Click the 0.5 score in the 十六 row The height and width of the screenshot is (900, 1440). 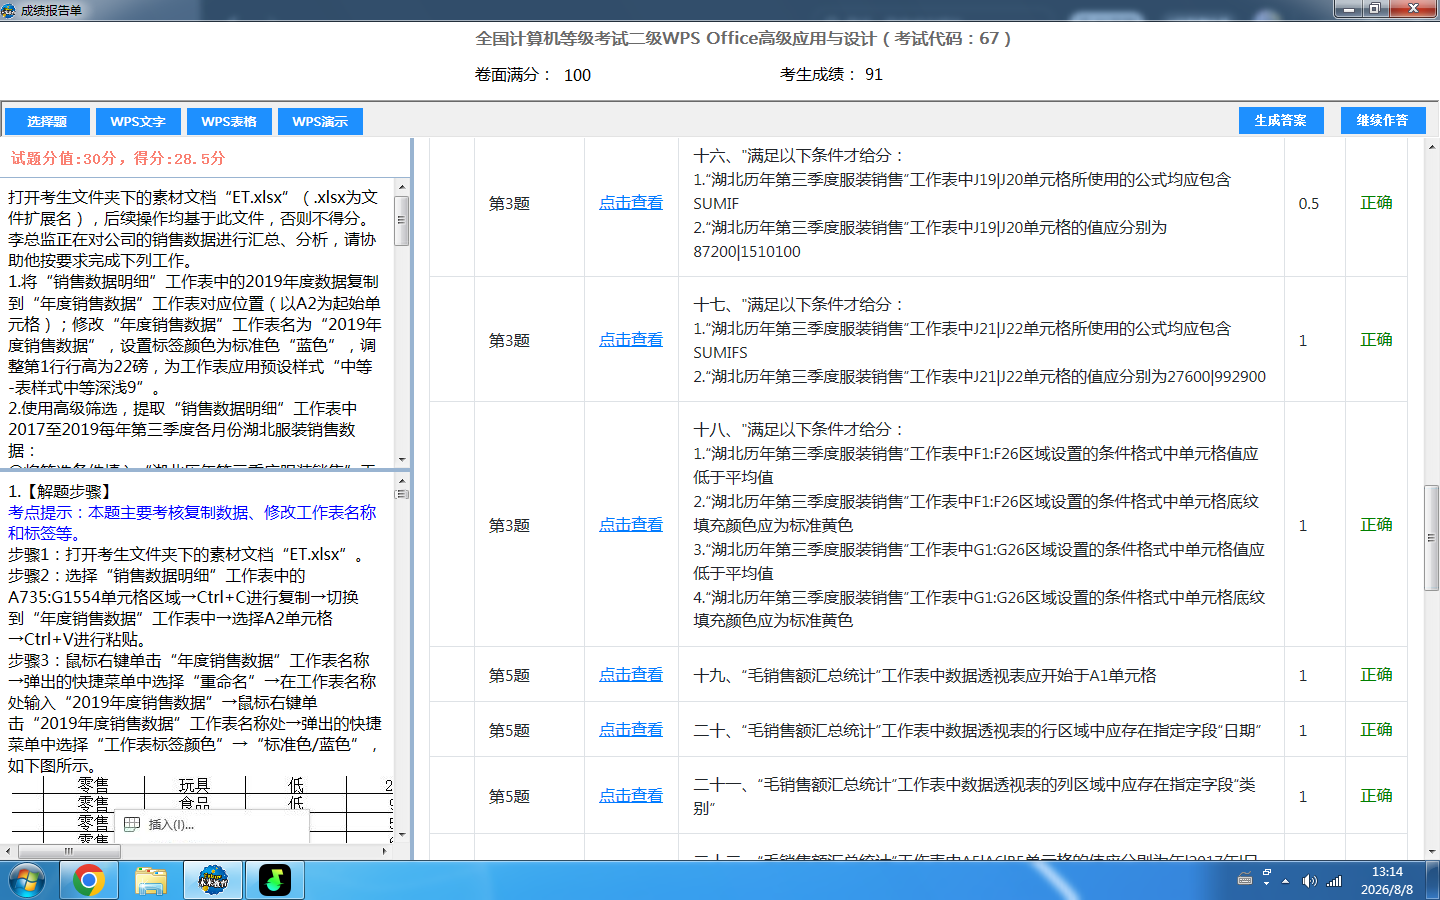(1308, 203)
